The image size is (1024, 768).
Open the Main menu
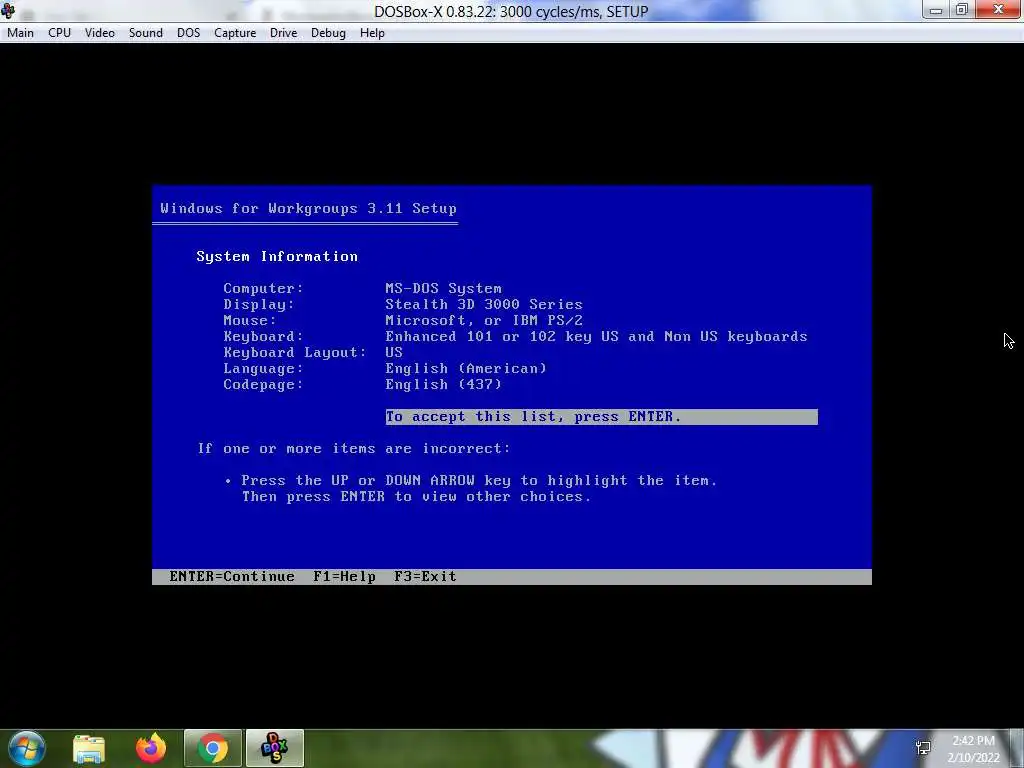coord(20,33)
